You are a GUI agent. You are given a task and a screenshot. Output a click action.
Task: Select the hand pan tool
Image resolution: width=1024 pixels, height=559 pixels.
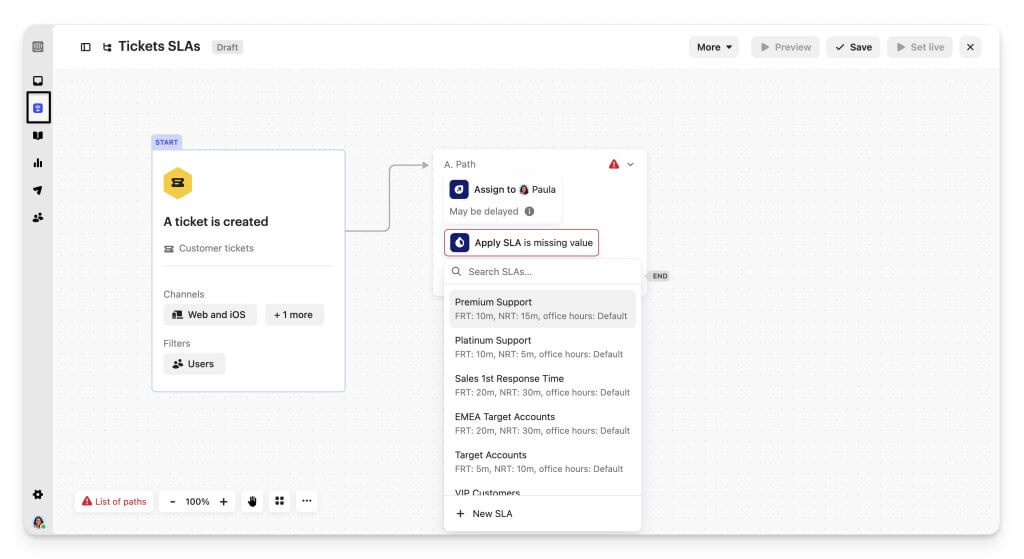coord(252,501)
